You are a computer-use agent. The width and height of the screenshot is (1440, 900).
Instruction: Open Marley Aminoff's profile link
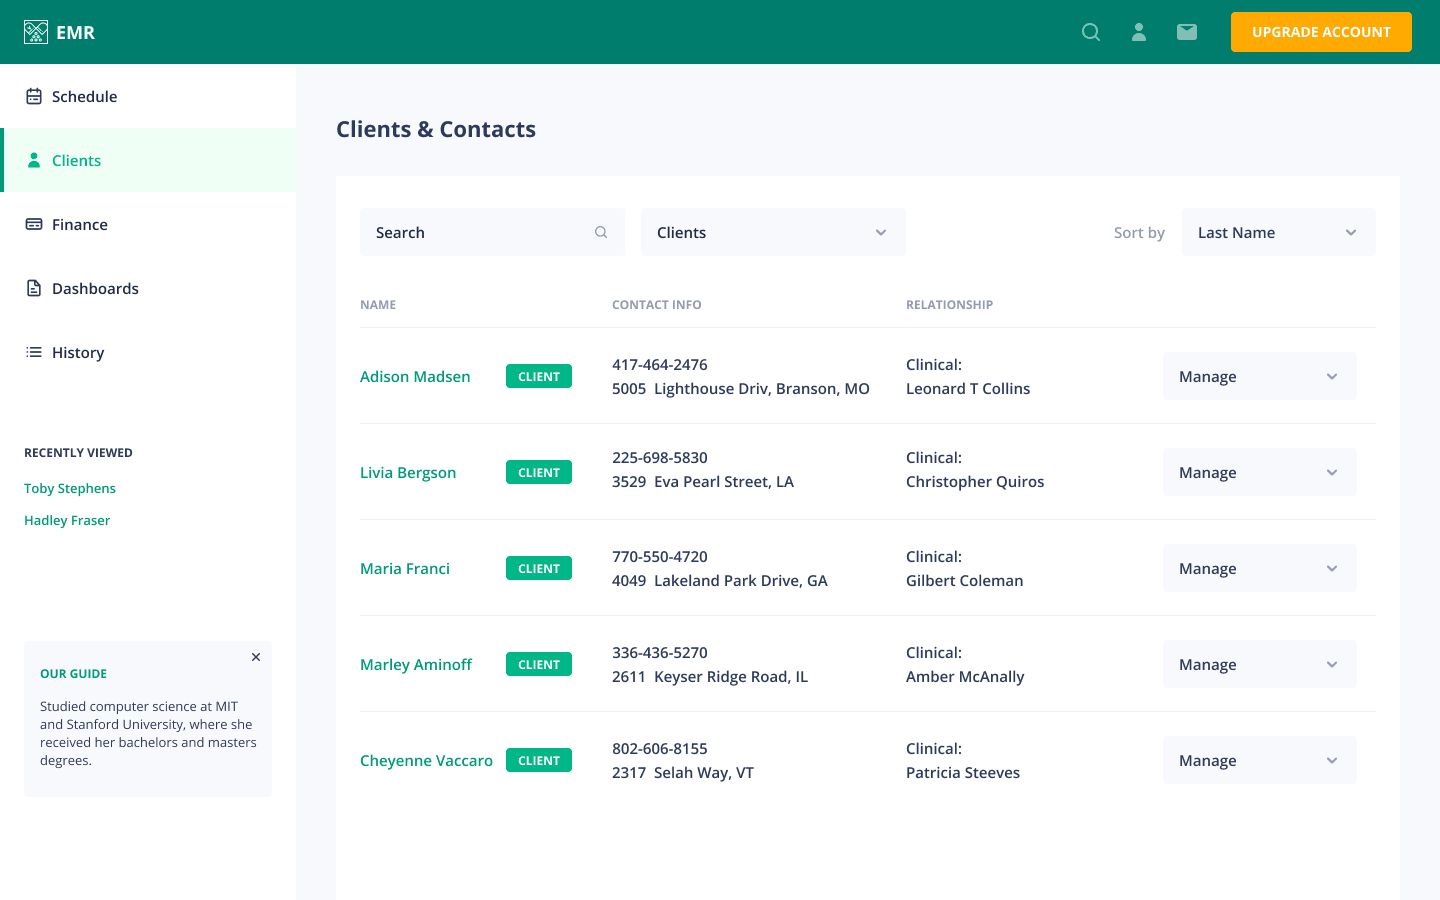[x=416, y=664]
